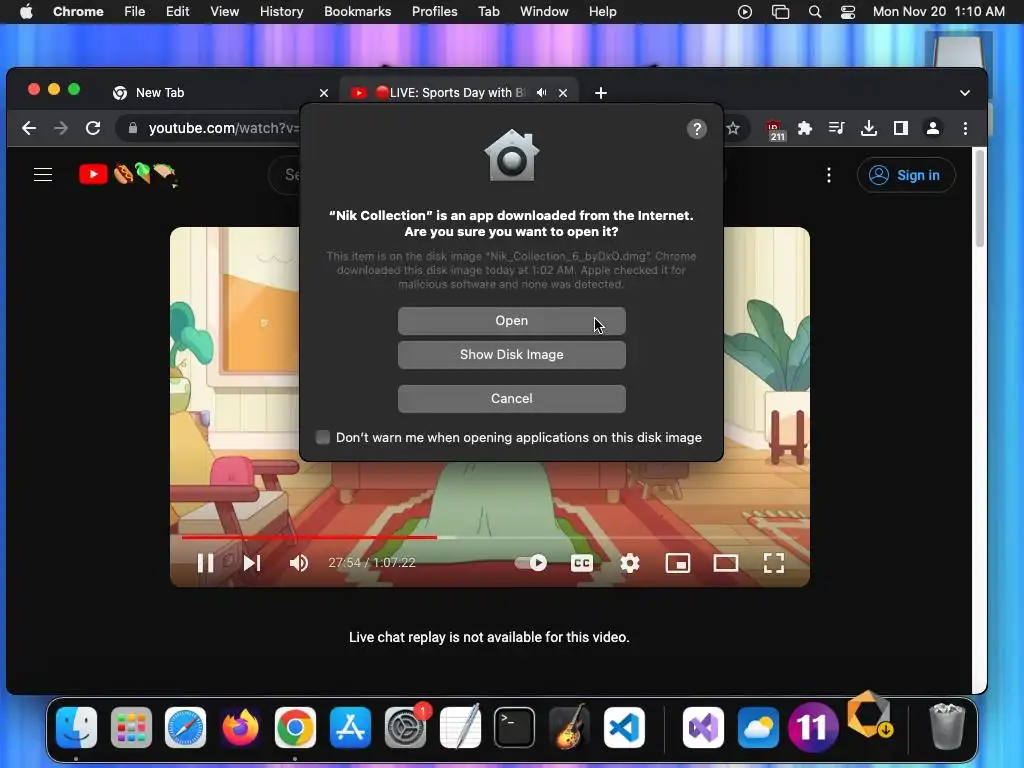This screenshot has height=768, width=1024.
Task: Open Trash in the Dock
Action: (946, 726)
